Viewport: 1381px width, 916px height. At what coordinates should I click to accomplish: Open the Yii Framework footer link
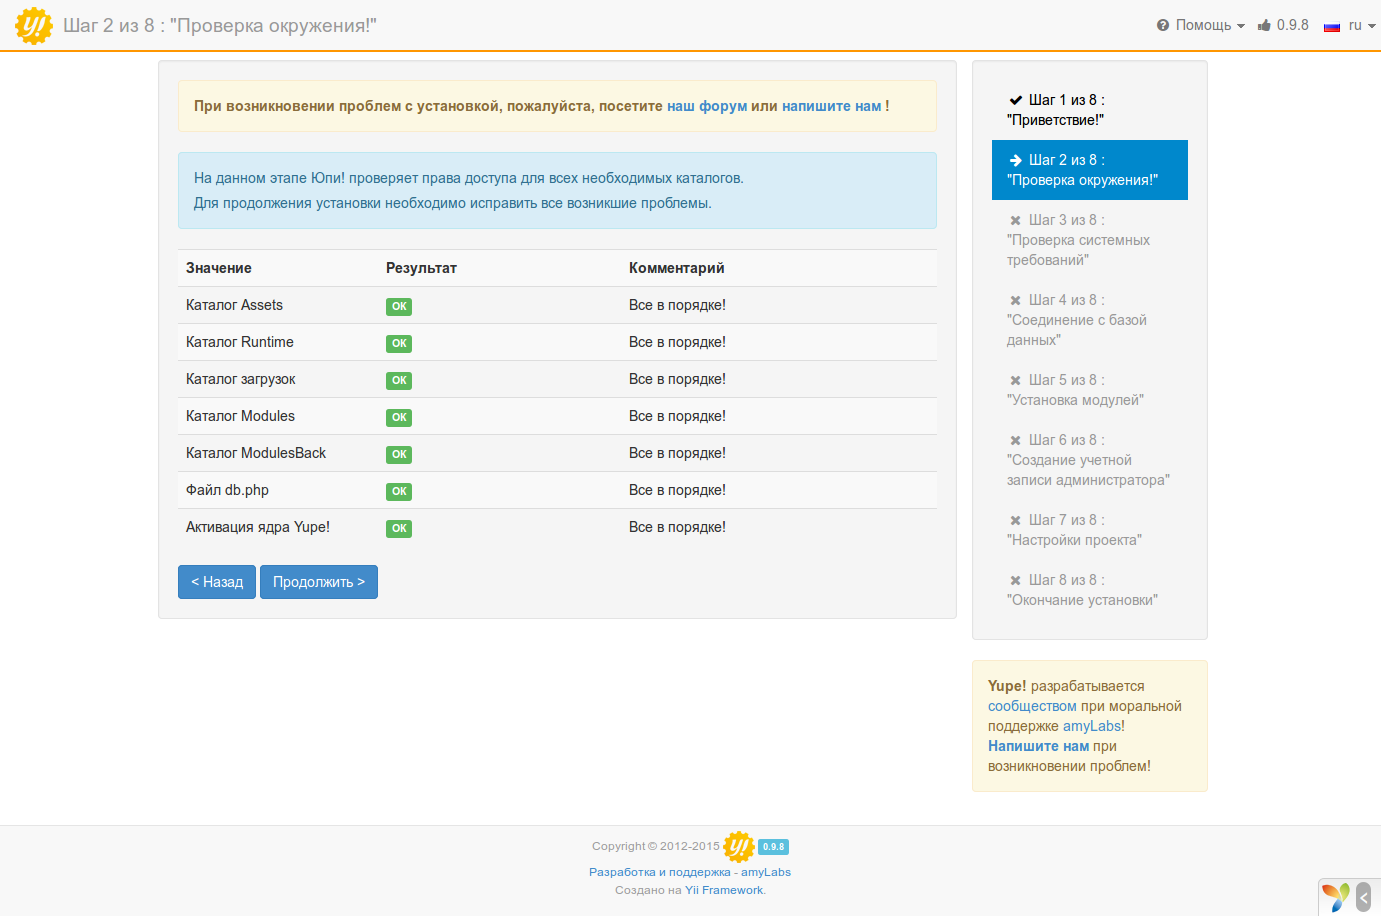click(724, 890)
